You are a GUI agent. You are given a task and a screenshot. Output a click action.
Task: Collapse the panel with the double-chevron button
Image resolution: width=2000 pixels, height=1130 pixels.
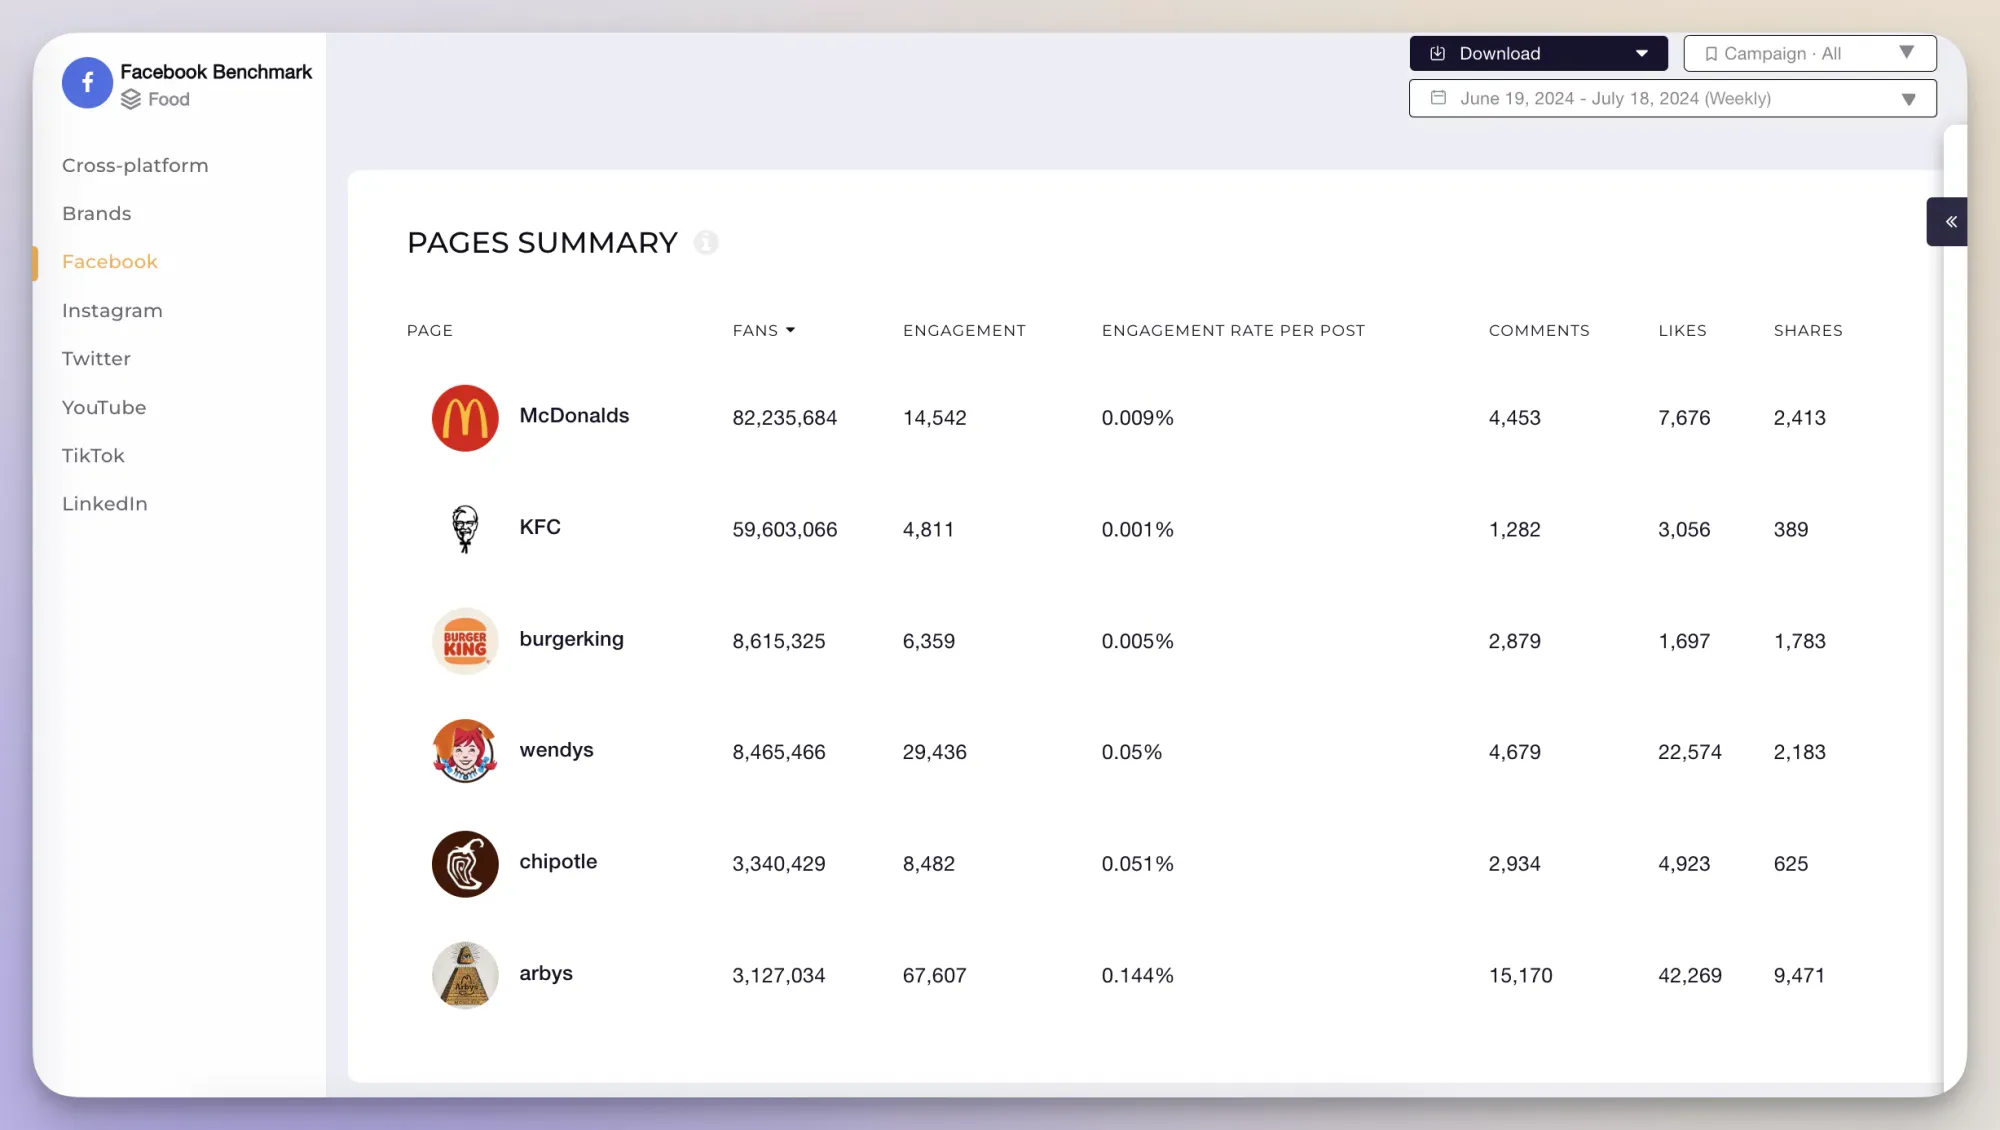click(1950, 222)
